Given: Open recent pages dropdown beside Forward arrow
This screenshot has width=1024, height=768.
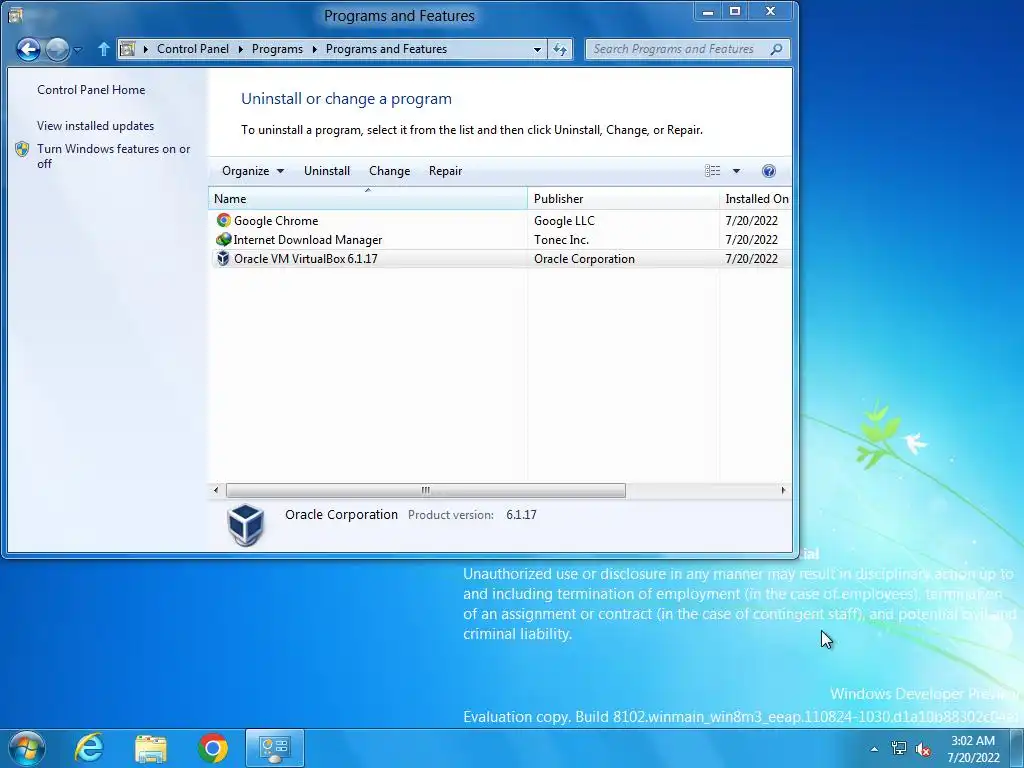Looking at the screenshot, I should pos(78,50).
